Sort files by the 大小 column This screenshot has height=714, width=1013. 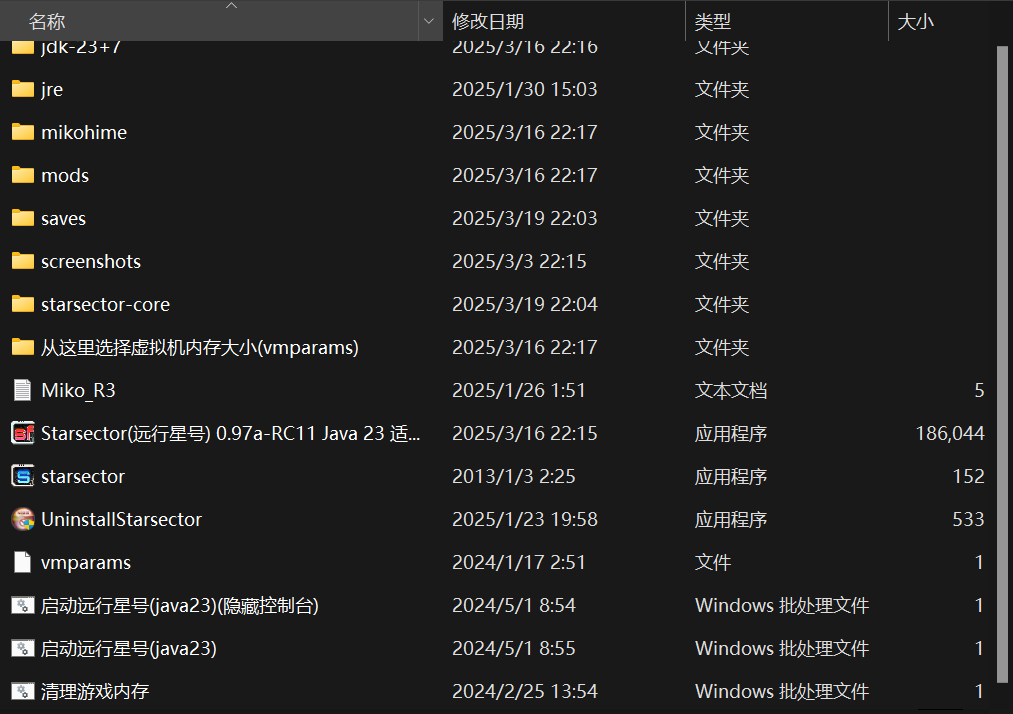point(915,20)
